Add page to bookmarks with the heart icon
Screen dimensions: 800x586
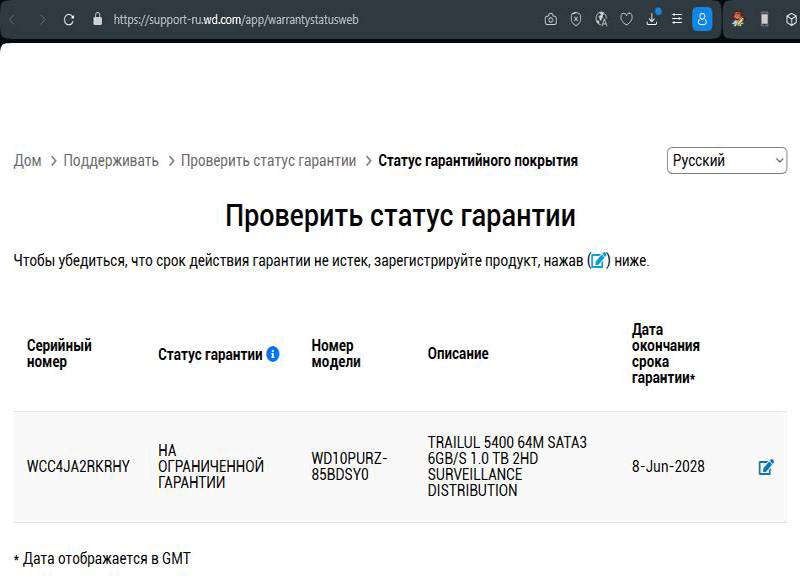point(627,19)
